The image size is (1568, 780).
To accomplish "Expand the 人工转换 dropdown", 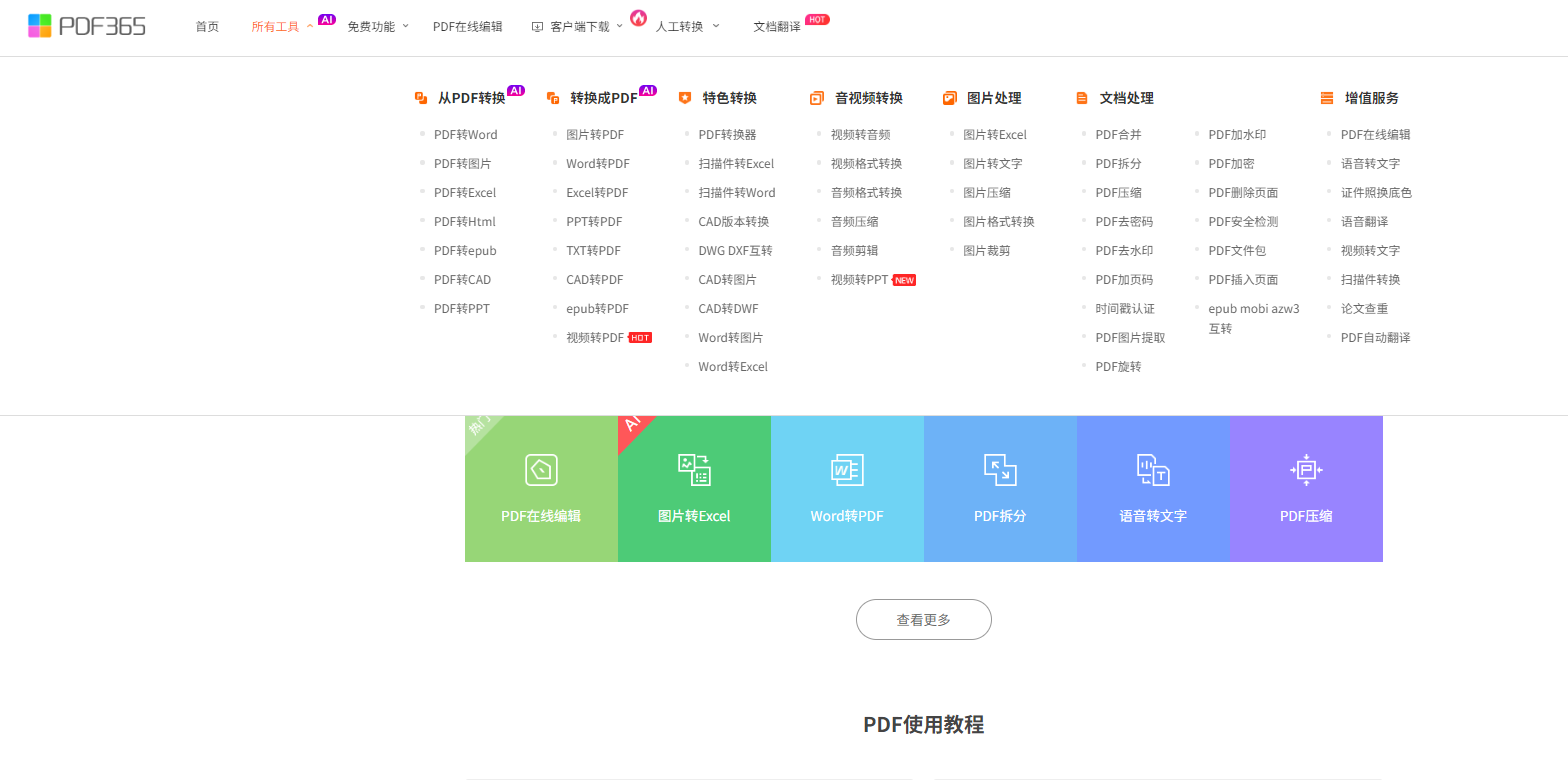I will click(687, 27).
